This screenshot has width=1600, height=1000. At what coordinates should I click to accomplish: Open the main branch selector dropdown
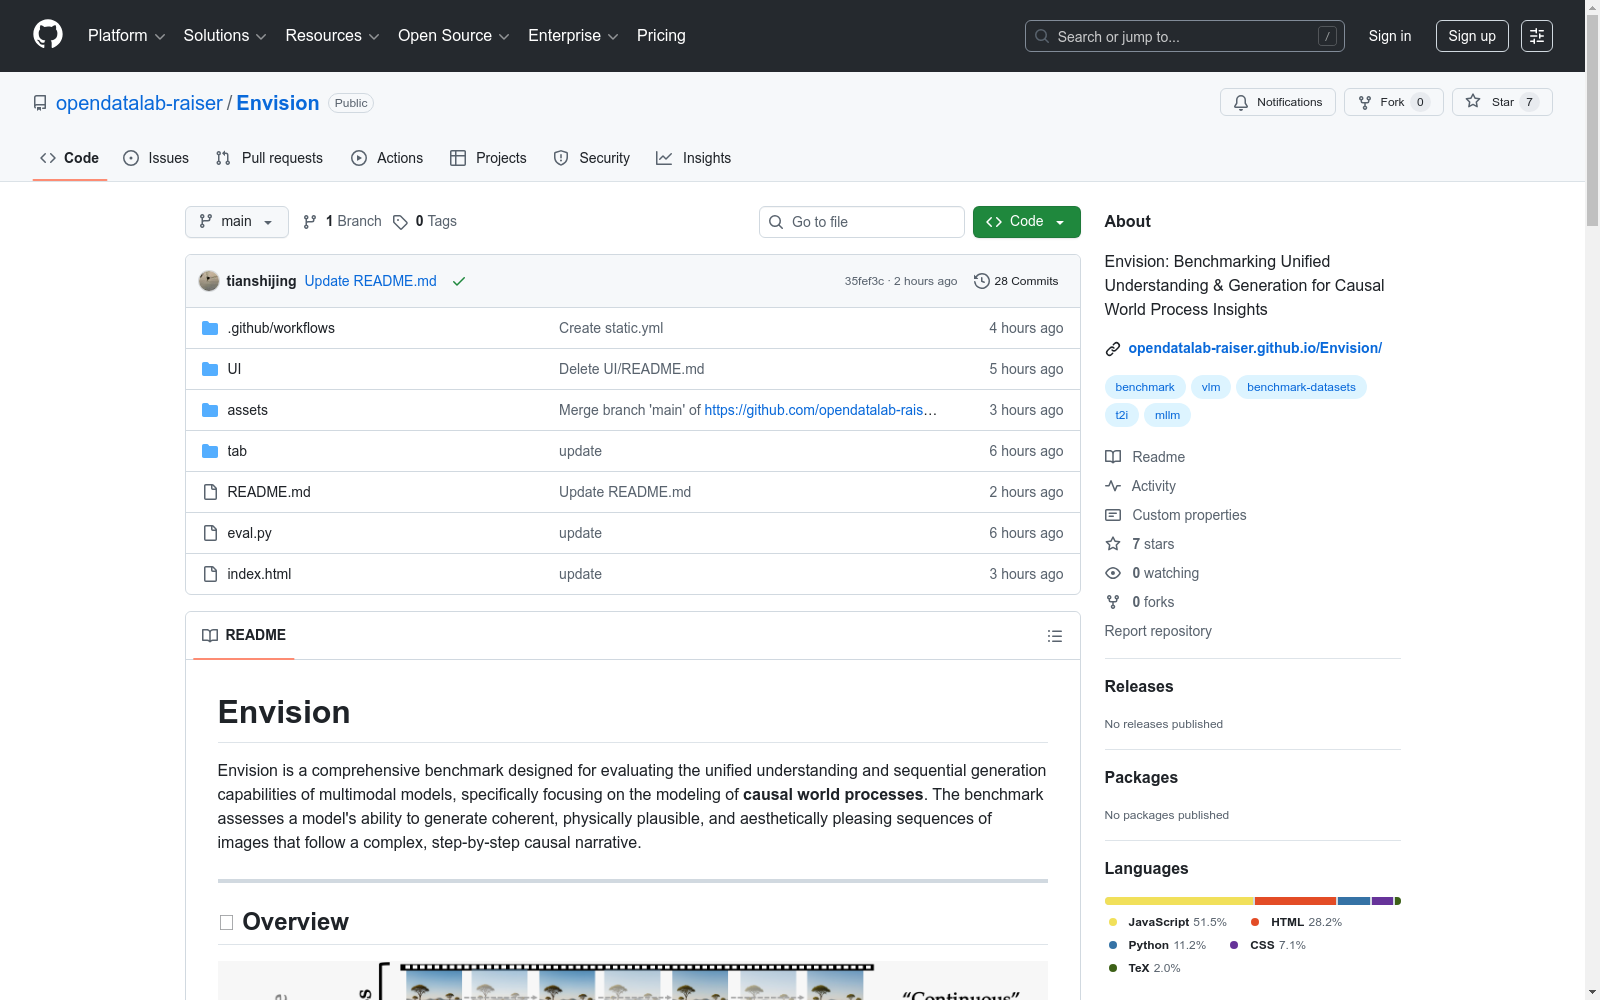tap(237, 222)
